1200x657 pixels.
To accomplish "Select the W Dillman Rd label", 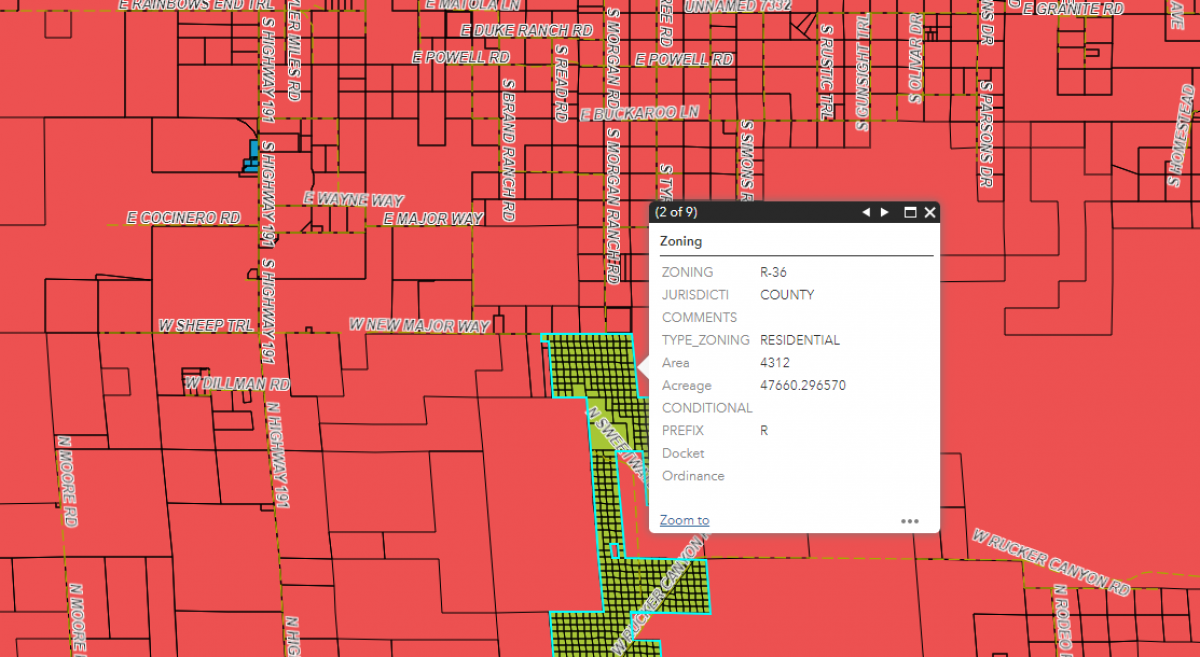I will coord(236,383).
